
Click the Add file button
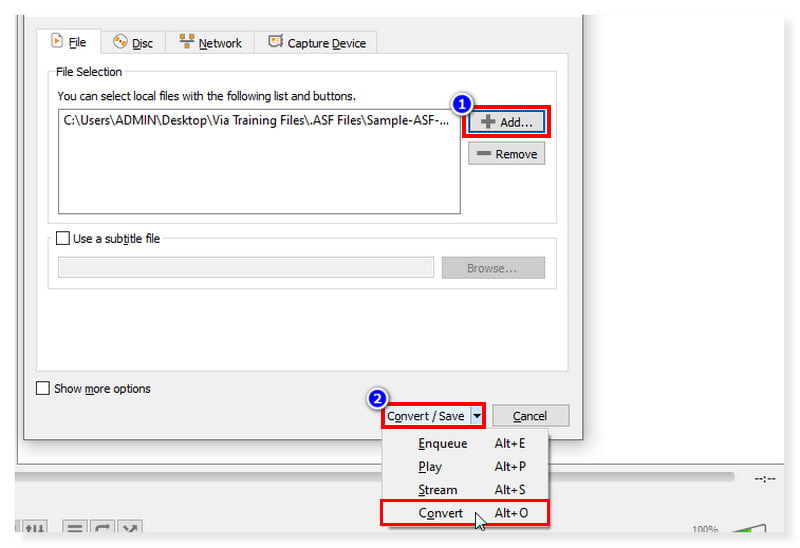(506, 122)
